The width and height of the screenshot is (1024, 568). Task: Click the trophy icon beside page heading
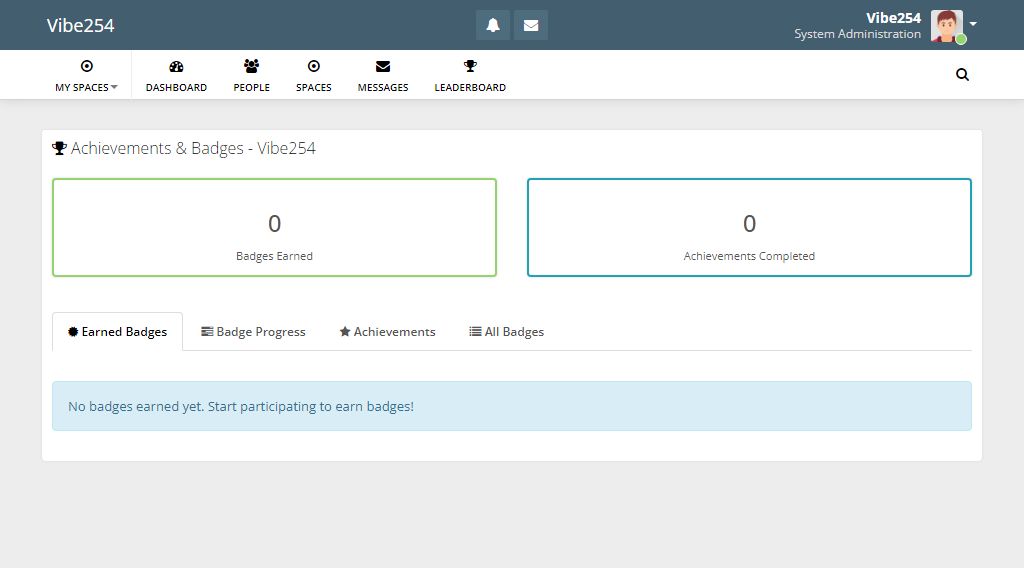tap(59, 148)
